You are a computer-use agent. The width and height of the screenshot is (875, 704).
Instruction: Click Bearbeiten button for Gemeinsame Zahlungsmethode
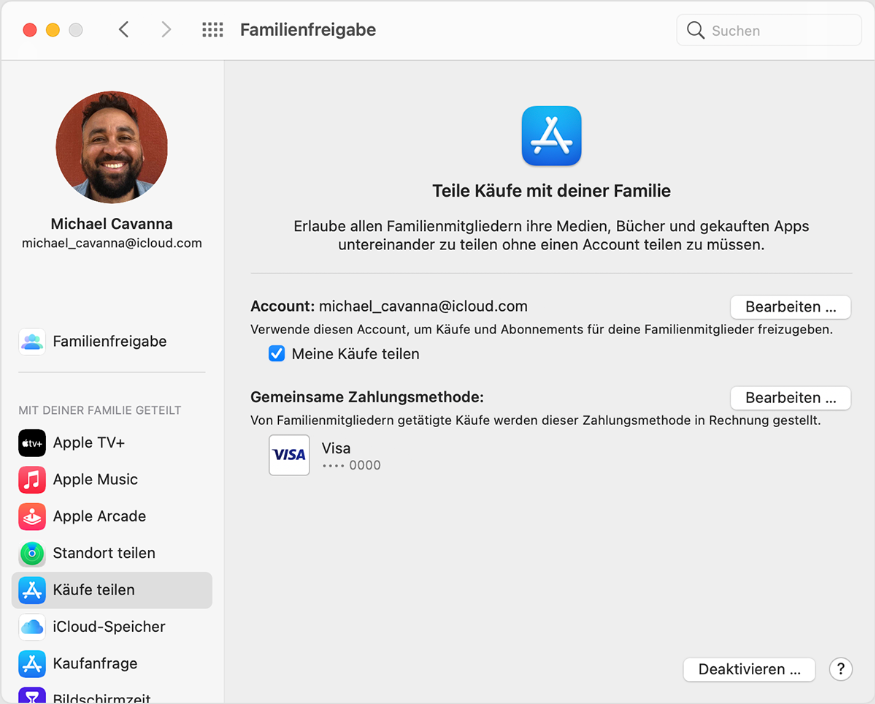click(791, 398)
